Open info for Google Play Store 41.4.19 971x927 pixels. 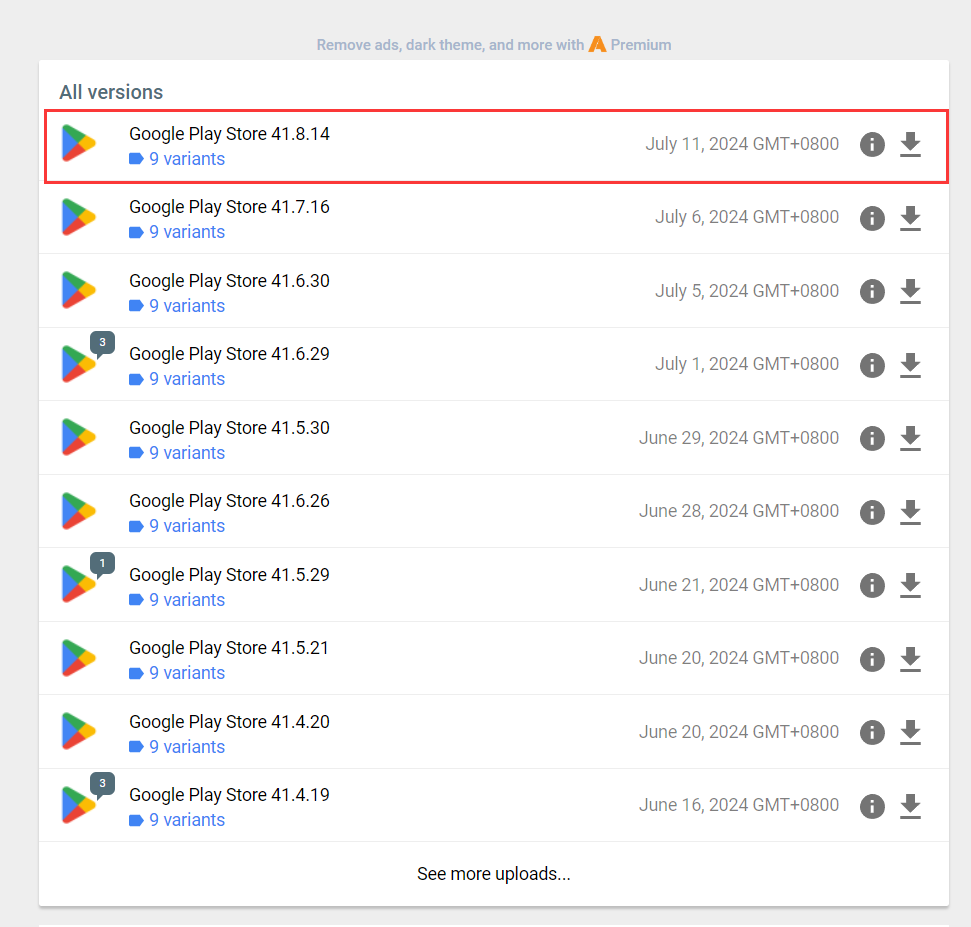click(x=872, y=806)
